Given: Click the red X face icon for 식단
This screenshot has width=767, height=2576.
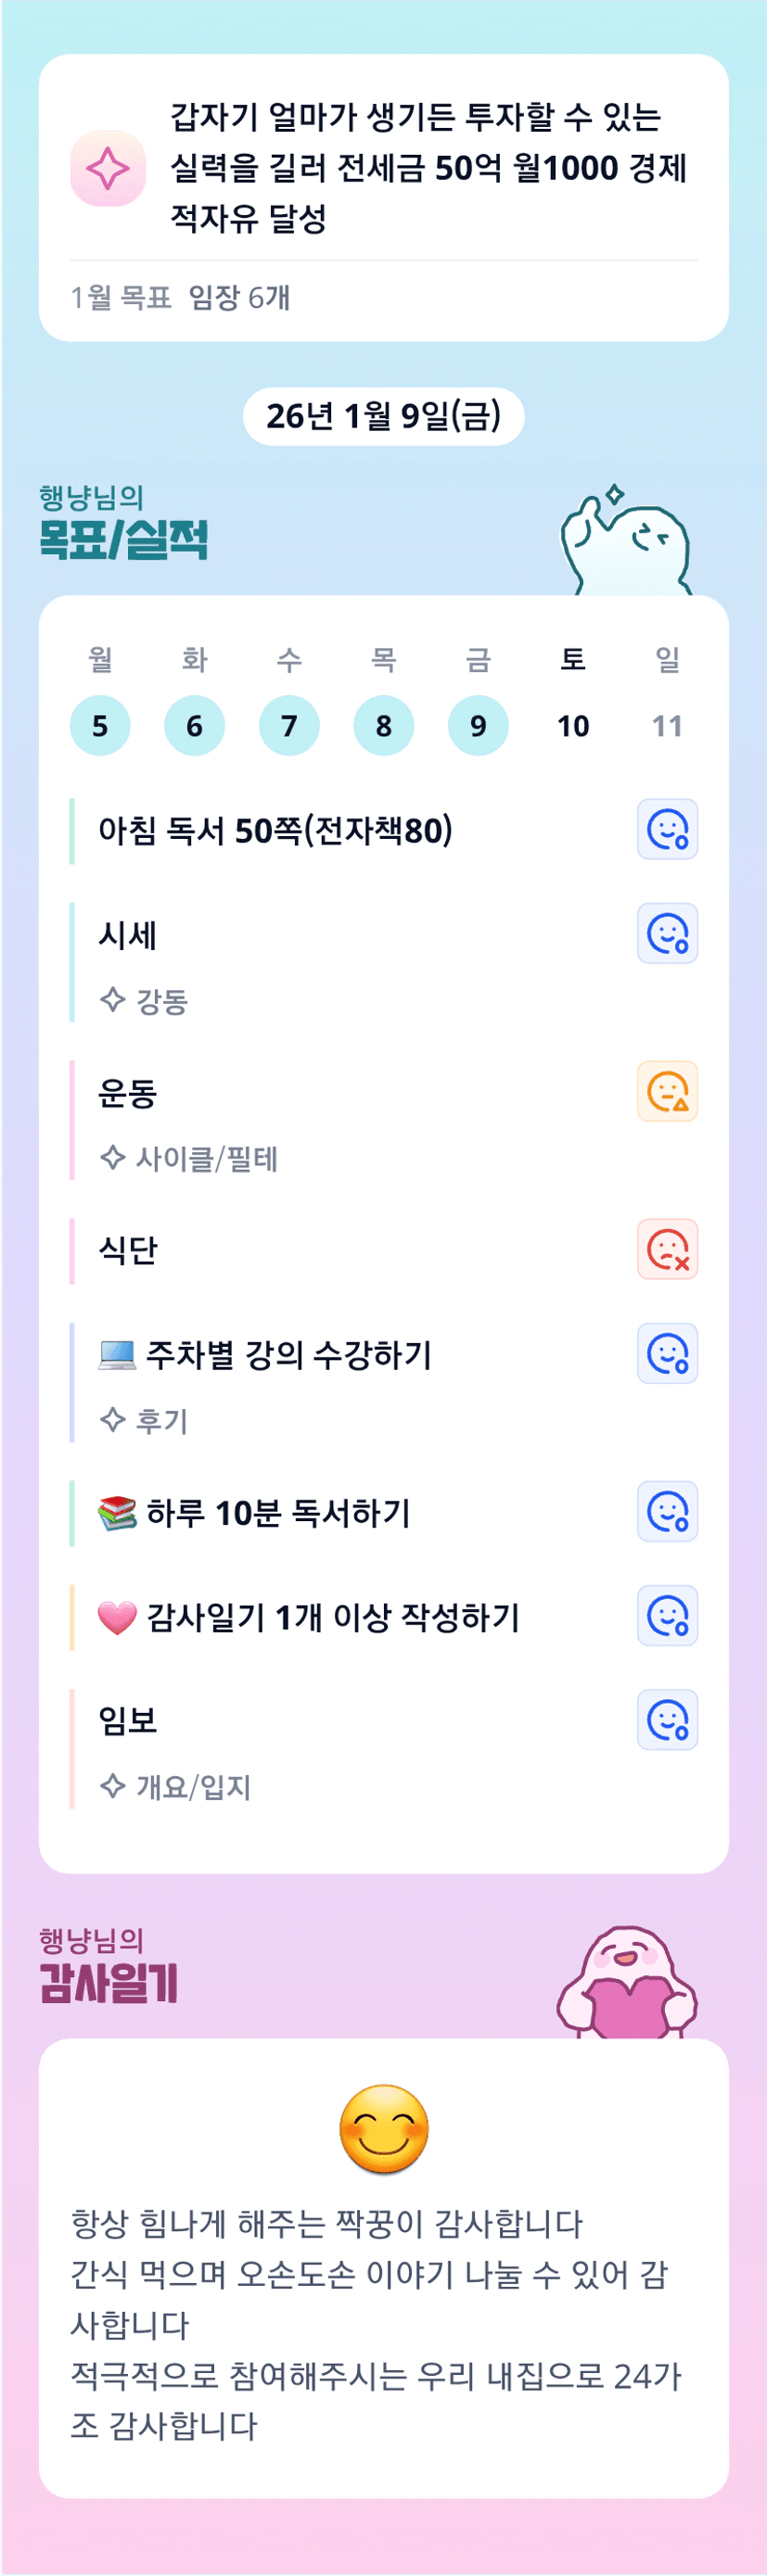Looking at the screenshot, I should pyautogui.click(x=667, y=1249).
